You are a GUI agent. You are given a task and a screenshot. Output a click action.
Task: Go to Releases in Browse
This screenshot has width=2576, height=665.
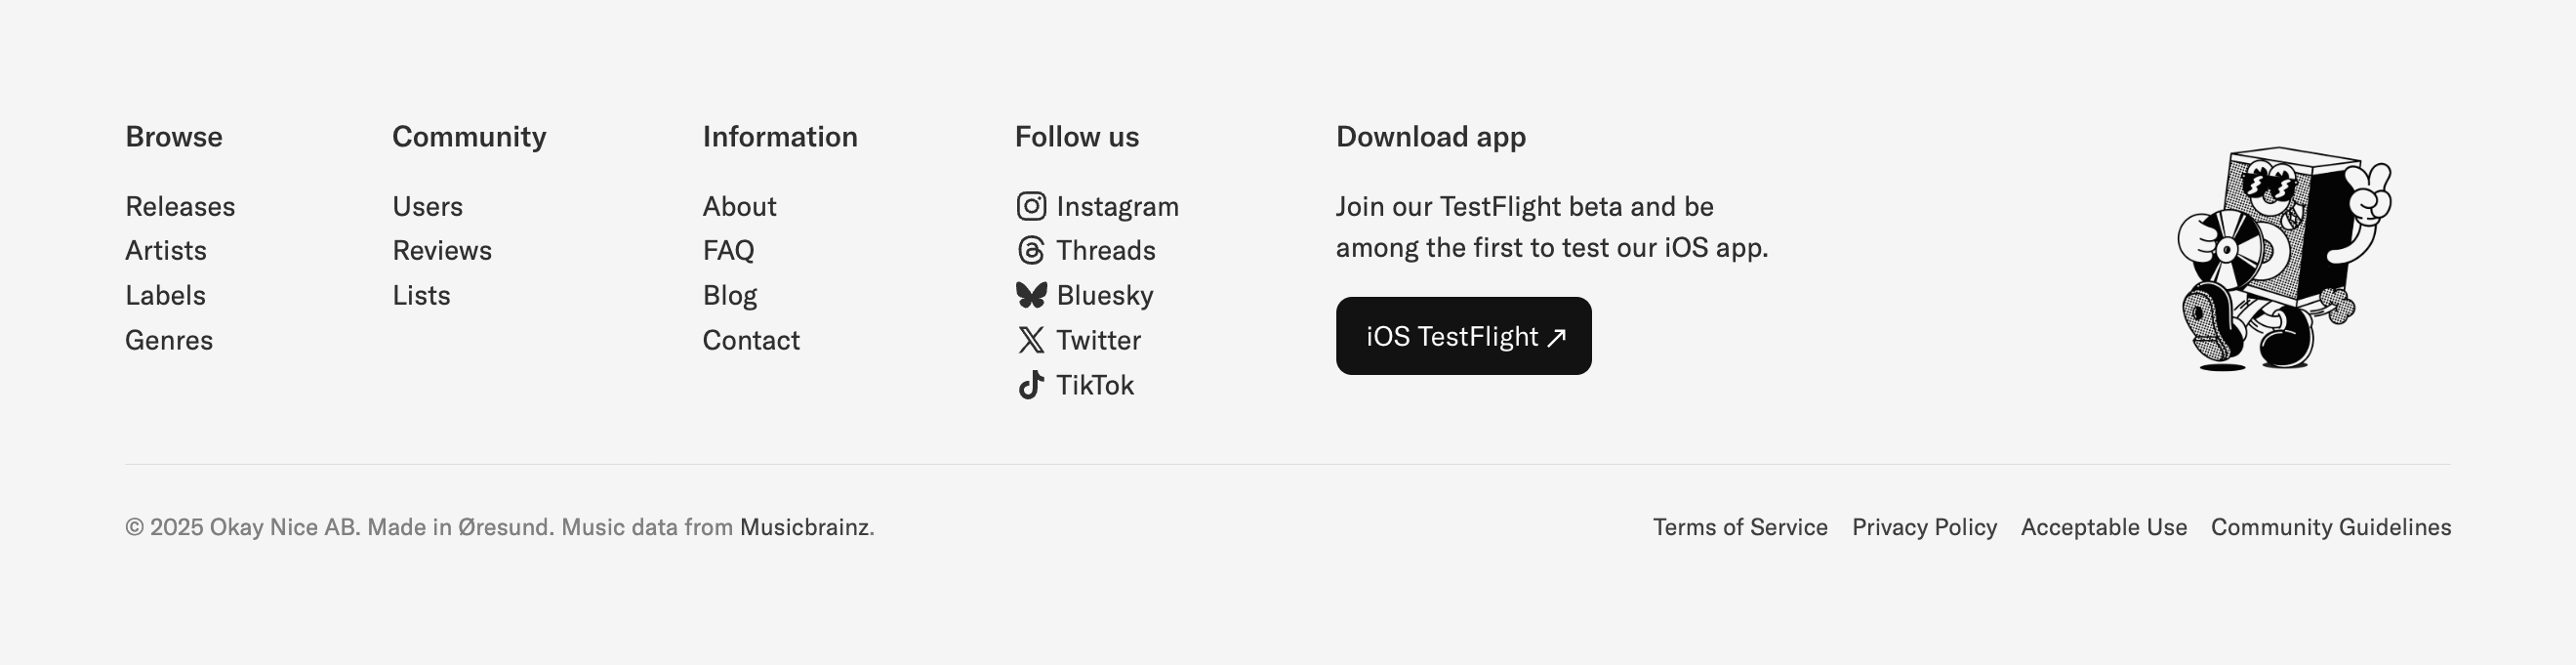180,207
